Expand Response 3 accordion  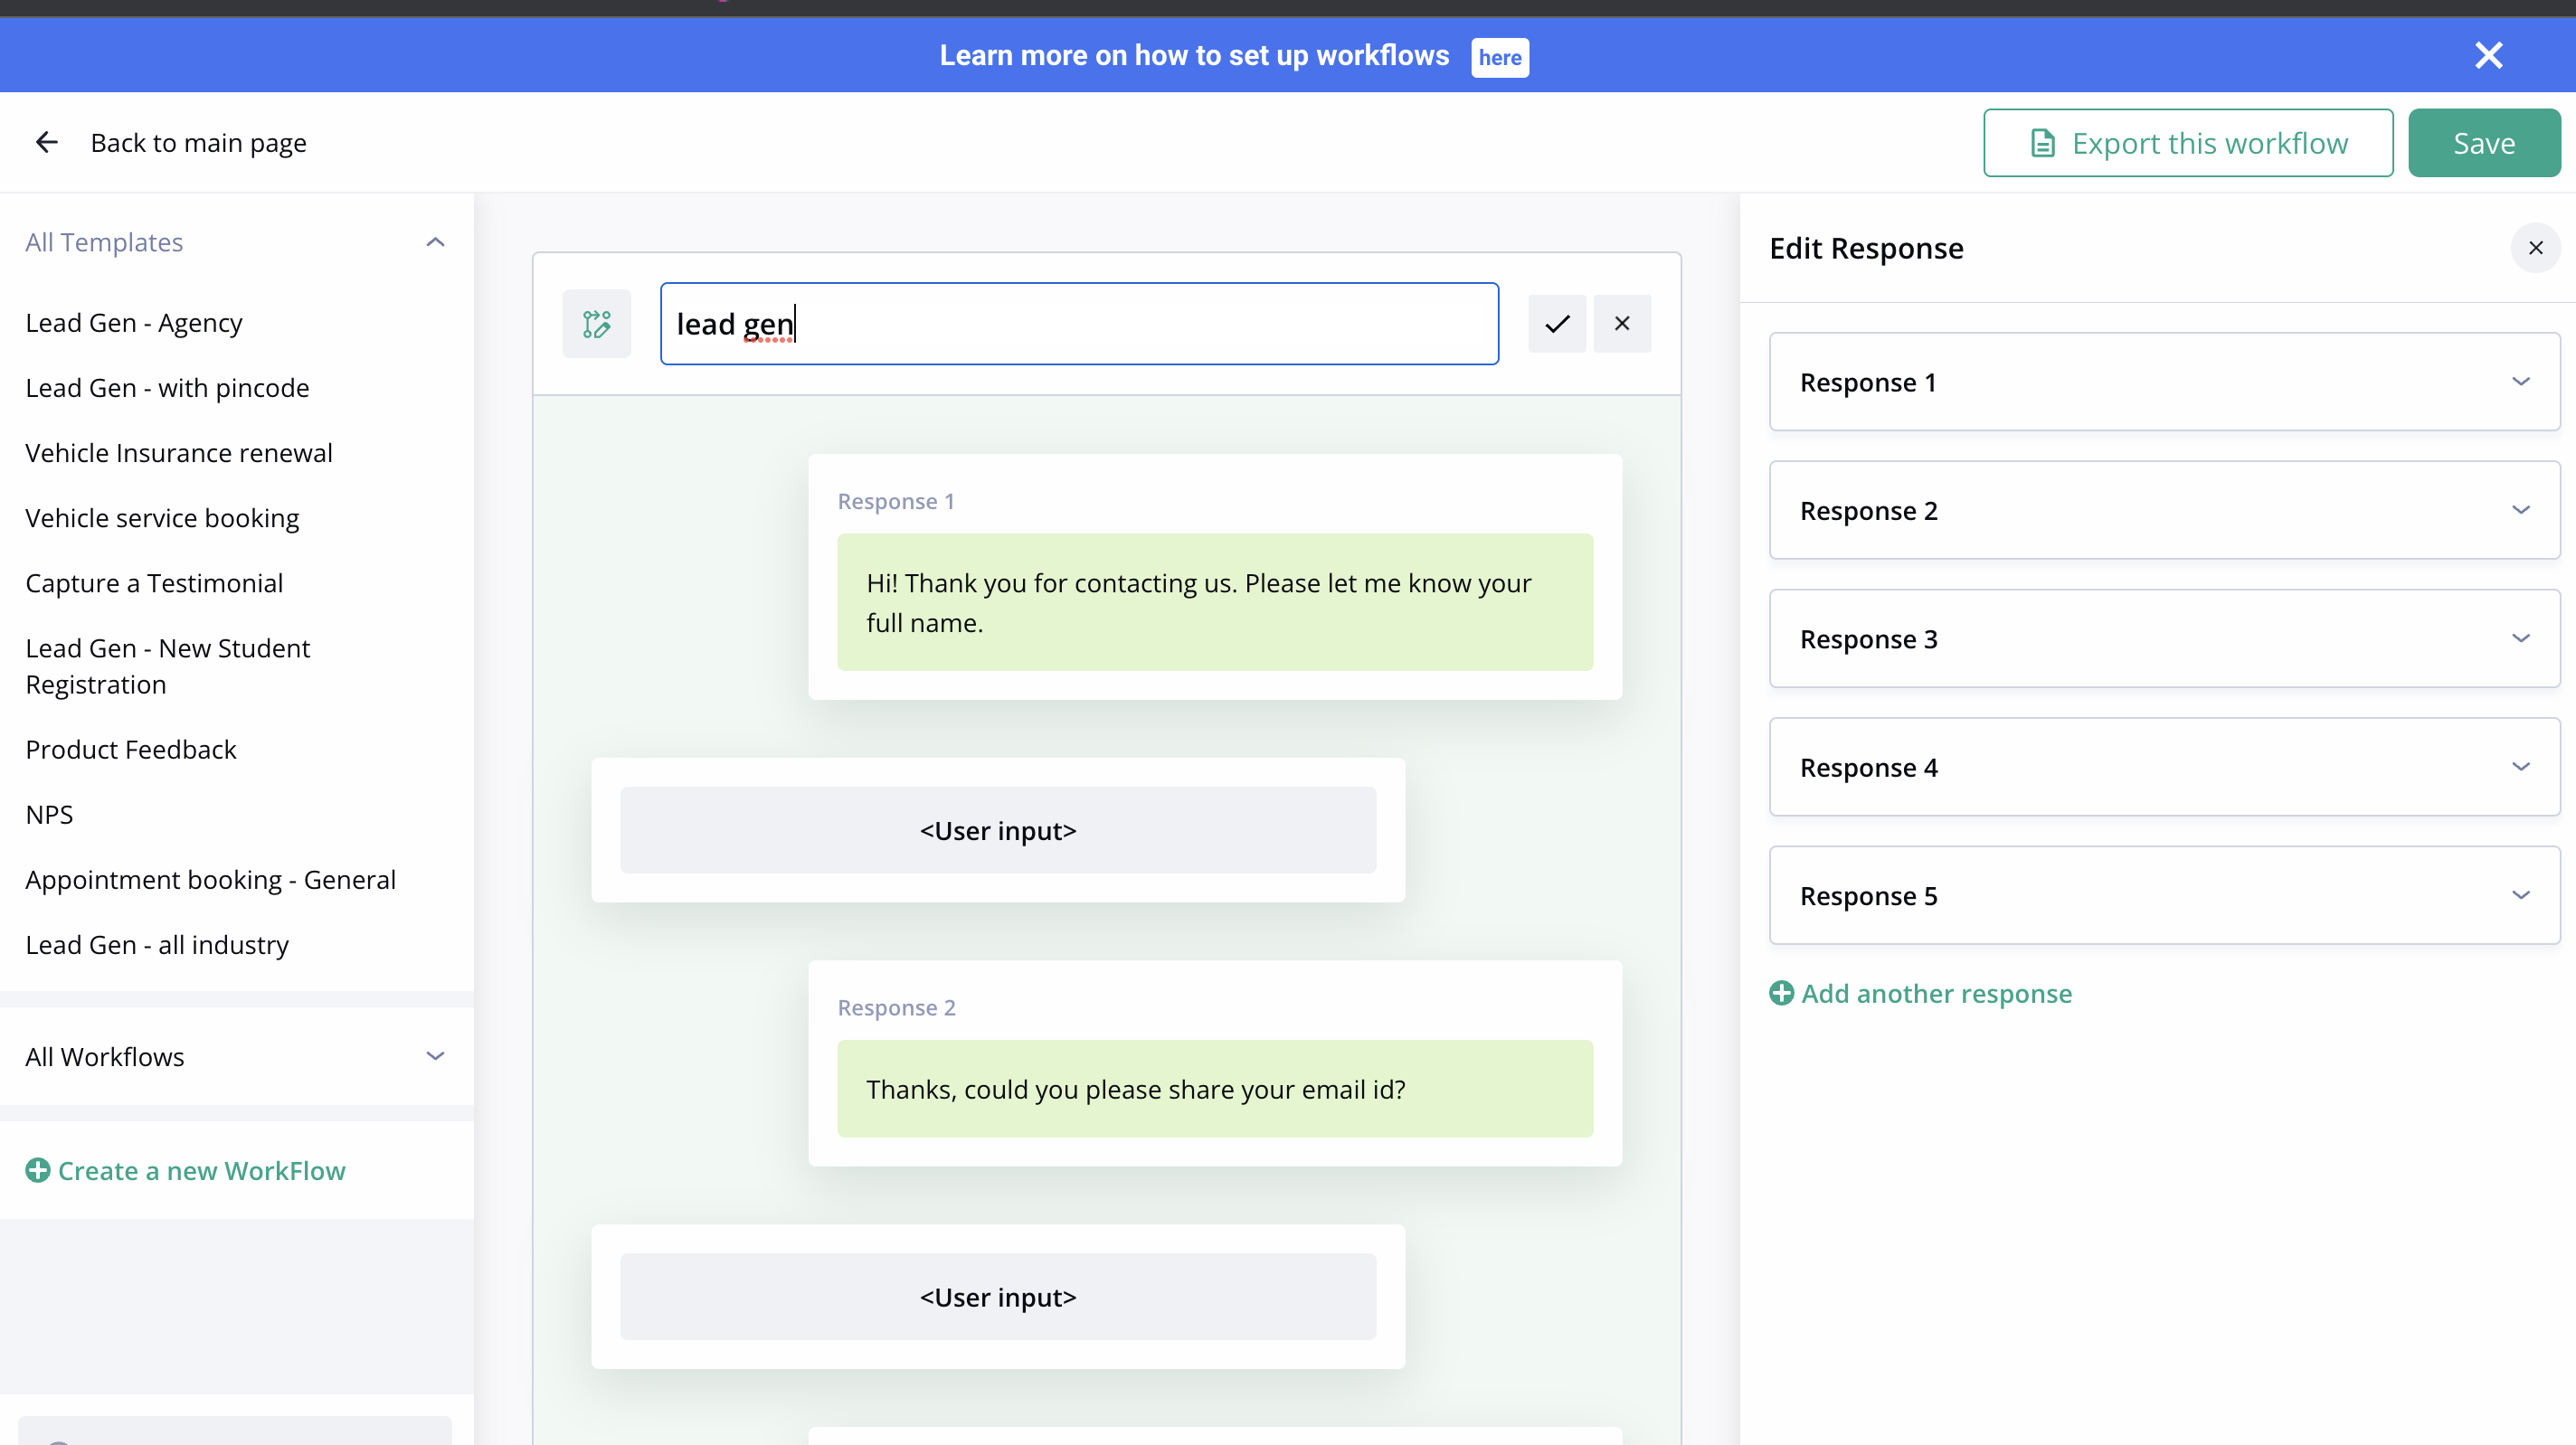(2164, 639)
